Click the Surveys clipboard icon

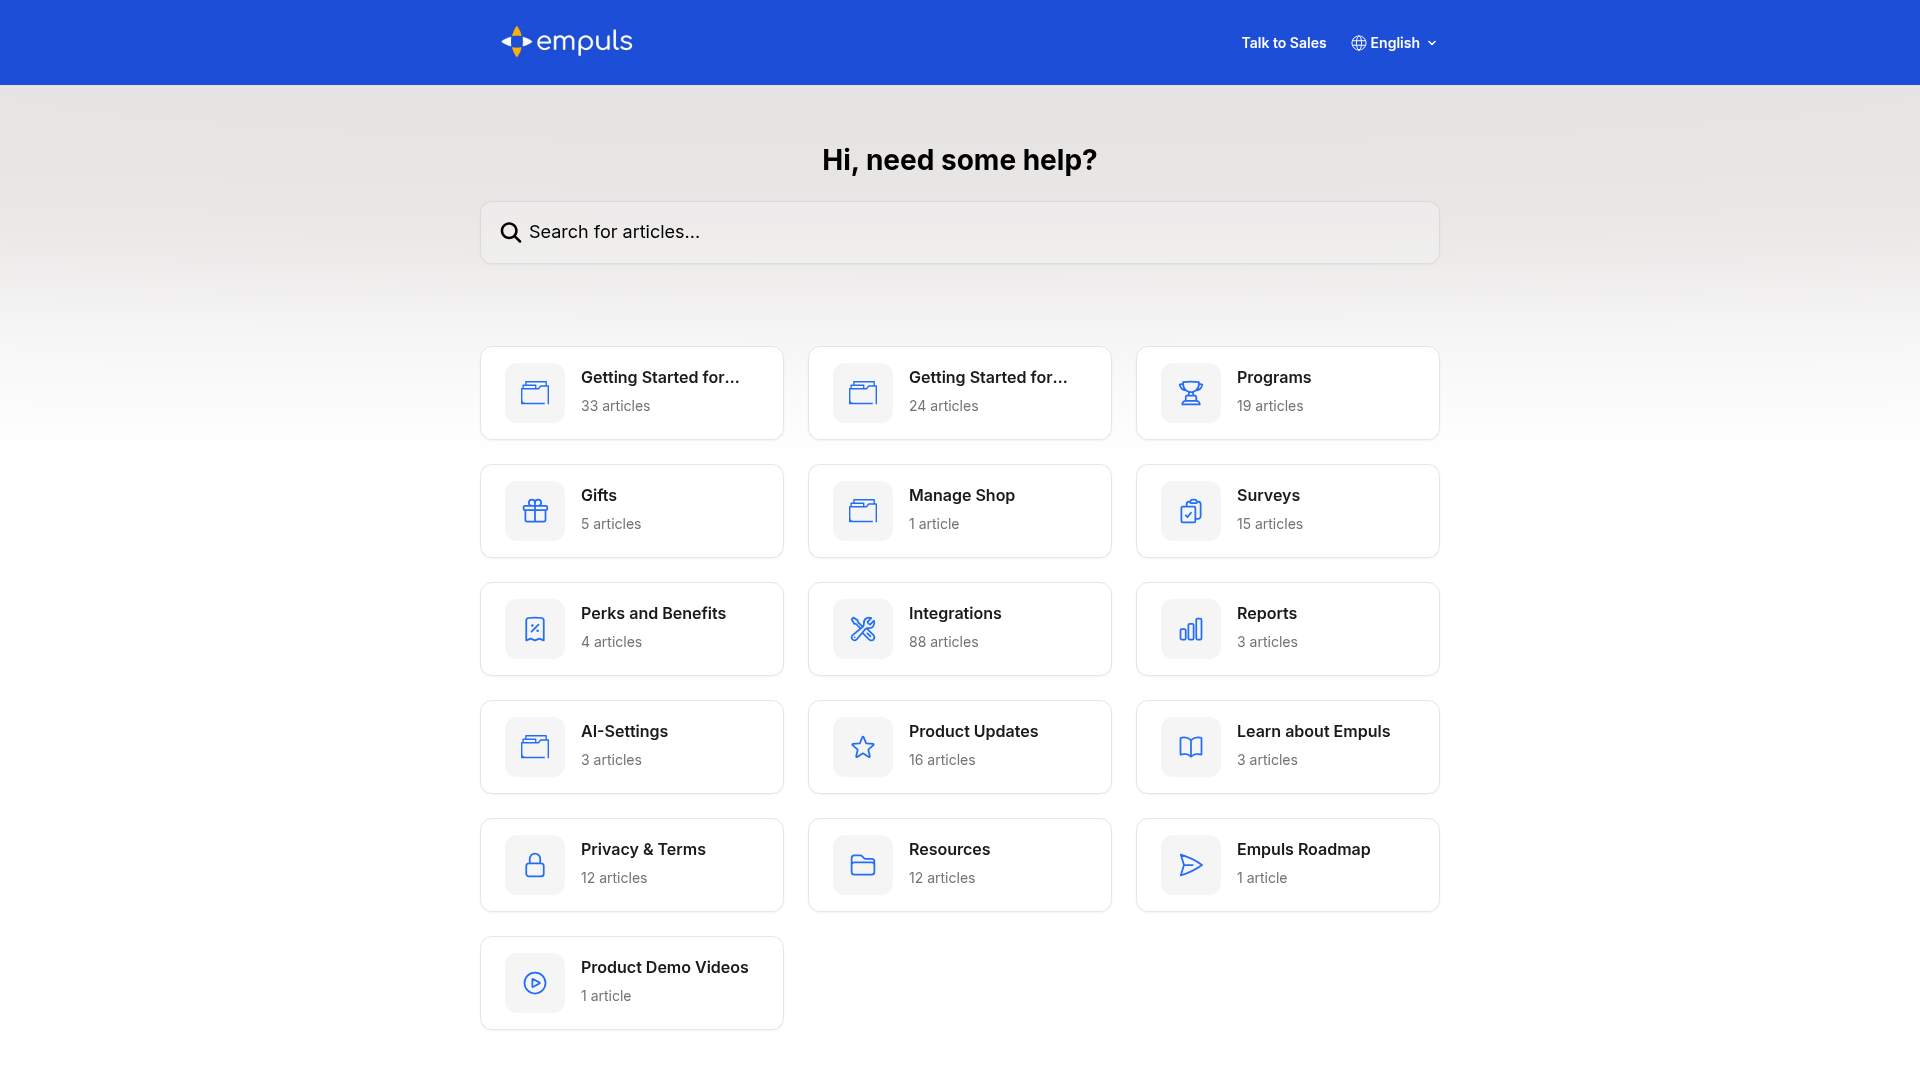tap(1190, 511)
